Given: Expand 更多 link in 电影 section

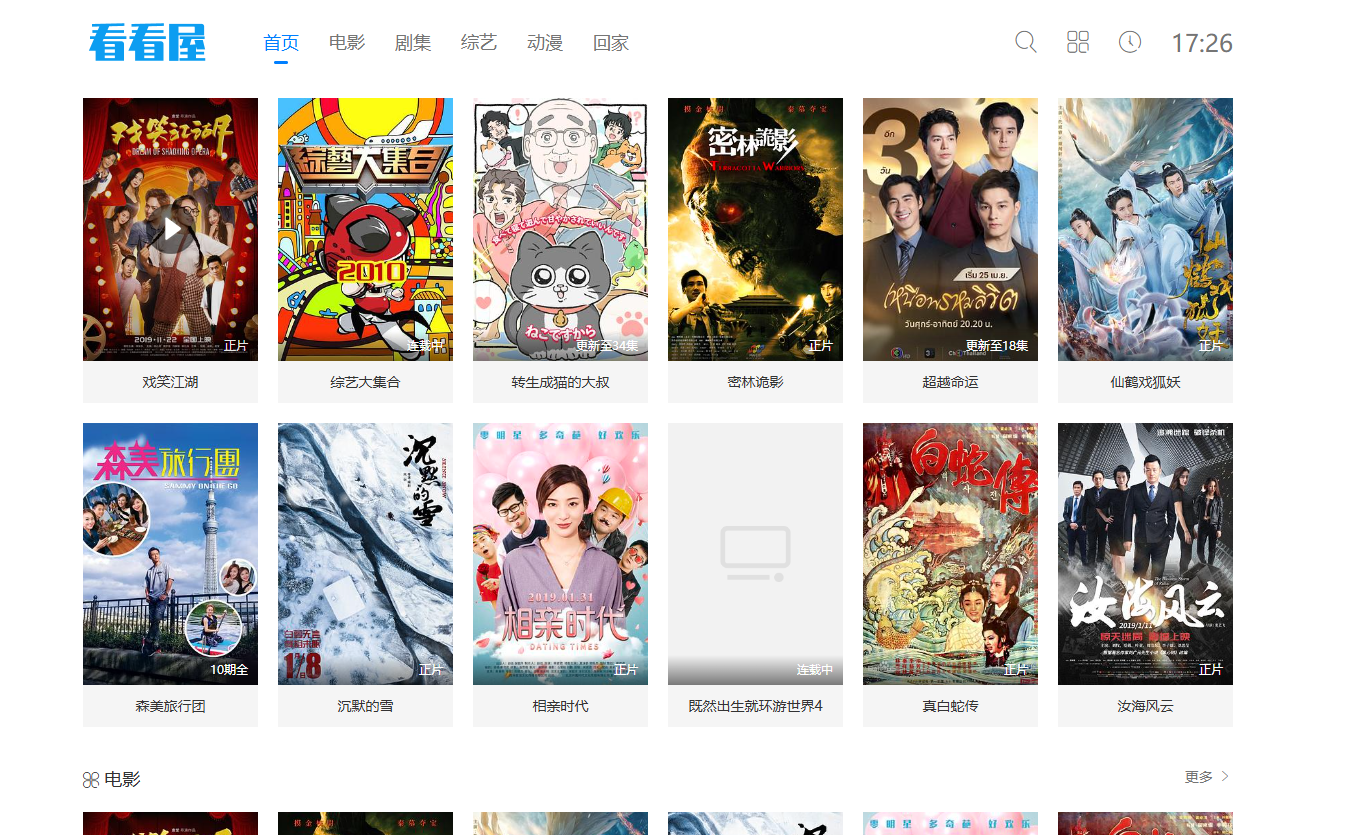Looking at the screenshot, I should (x=1207, y=777).
